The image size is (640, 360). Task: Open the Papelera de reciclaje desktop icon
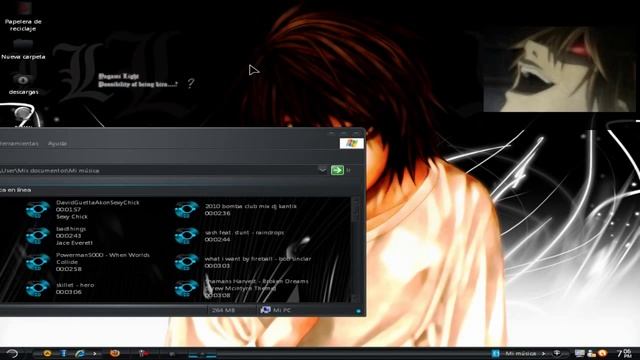tap(24, 16)
